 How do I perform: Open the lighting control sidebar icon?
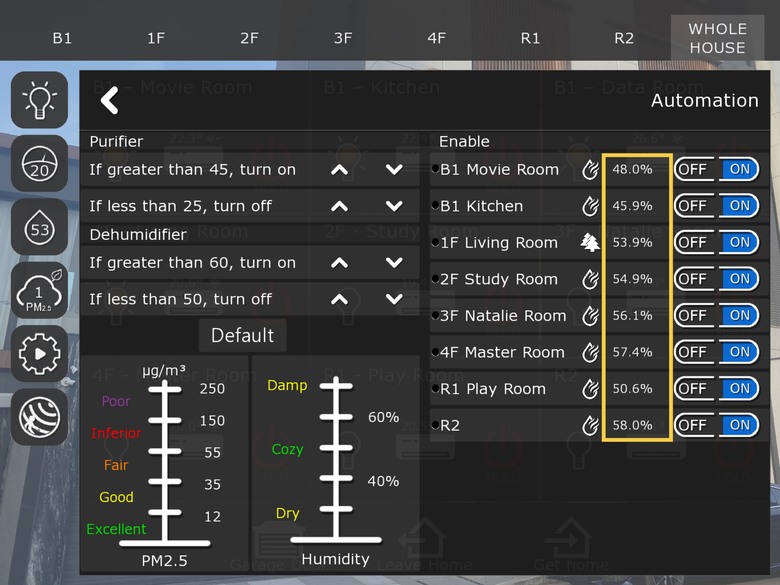pos(39,99)
